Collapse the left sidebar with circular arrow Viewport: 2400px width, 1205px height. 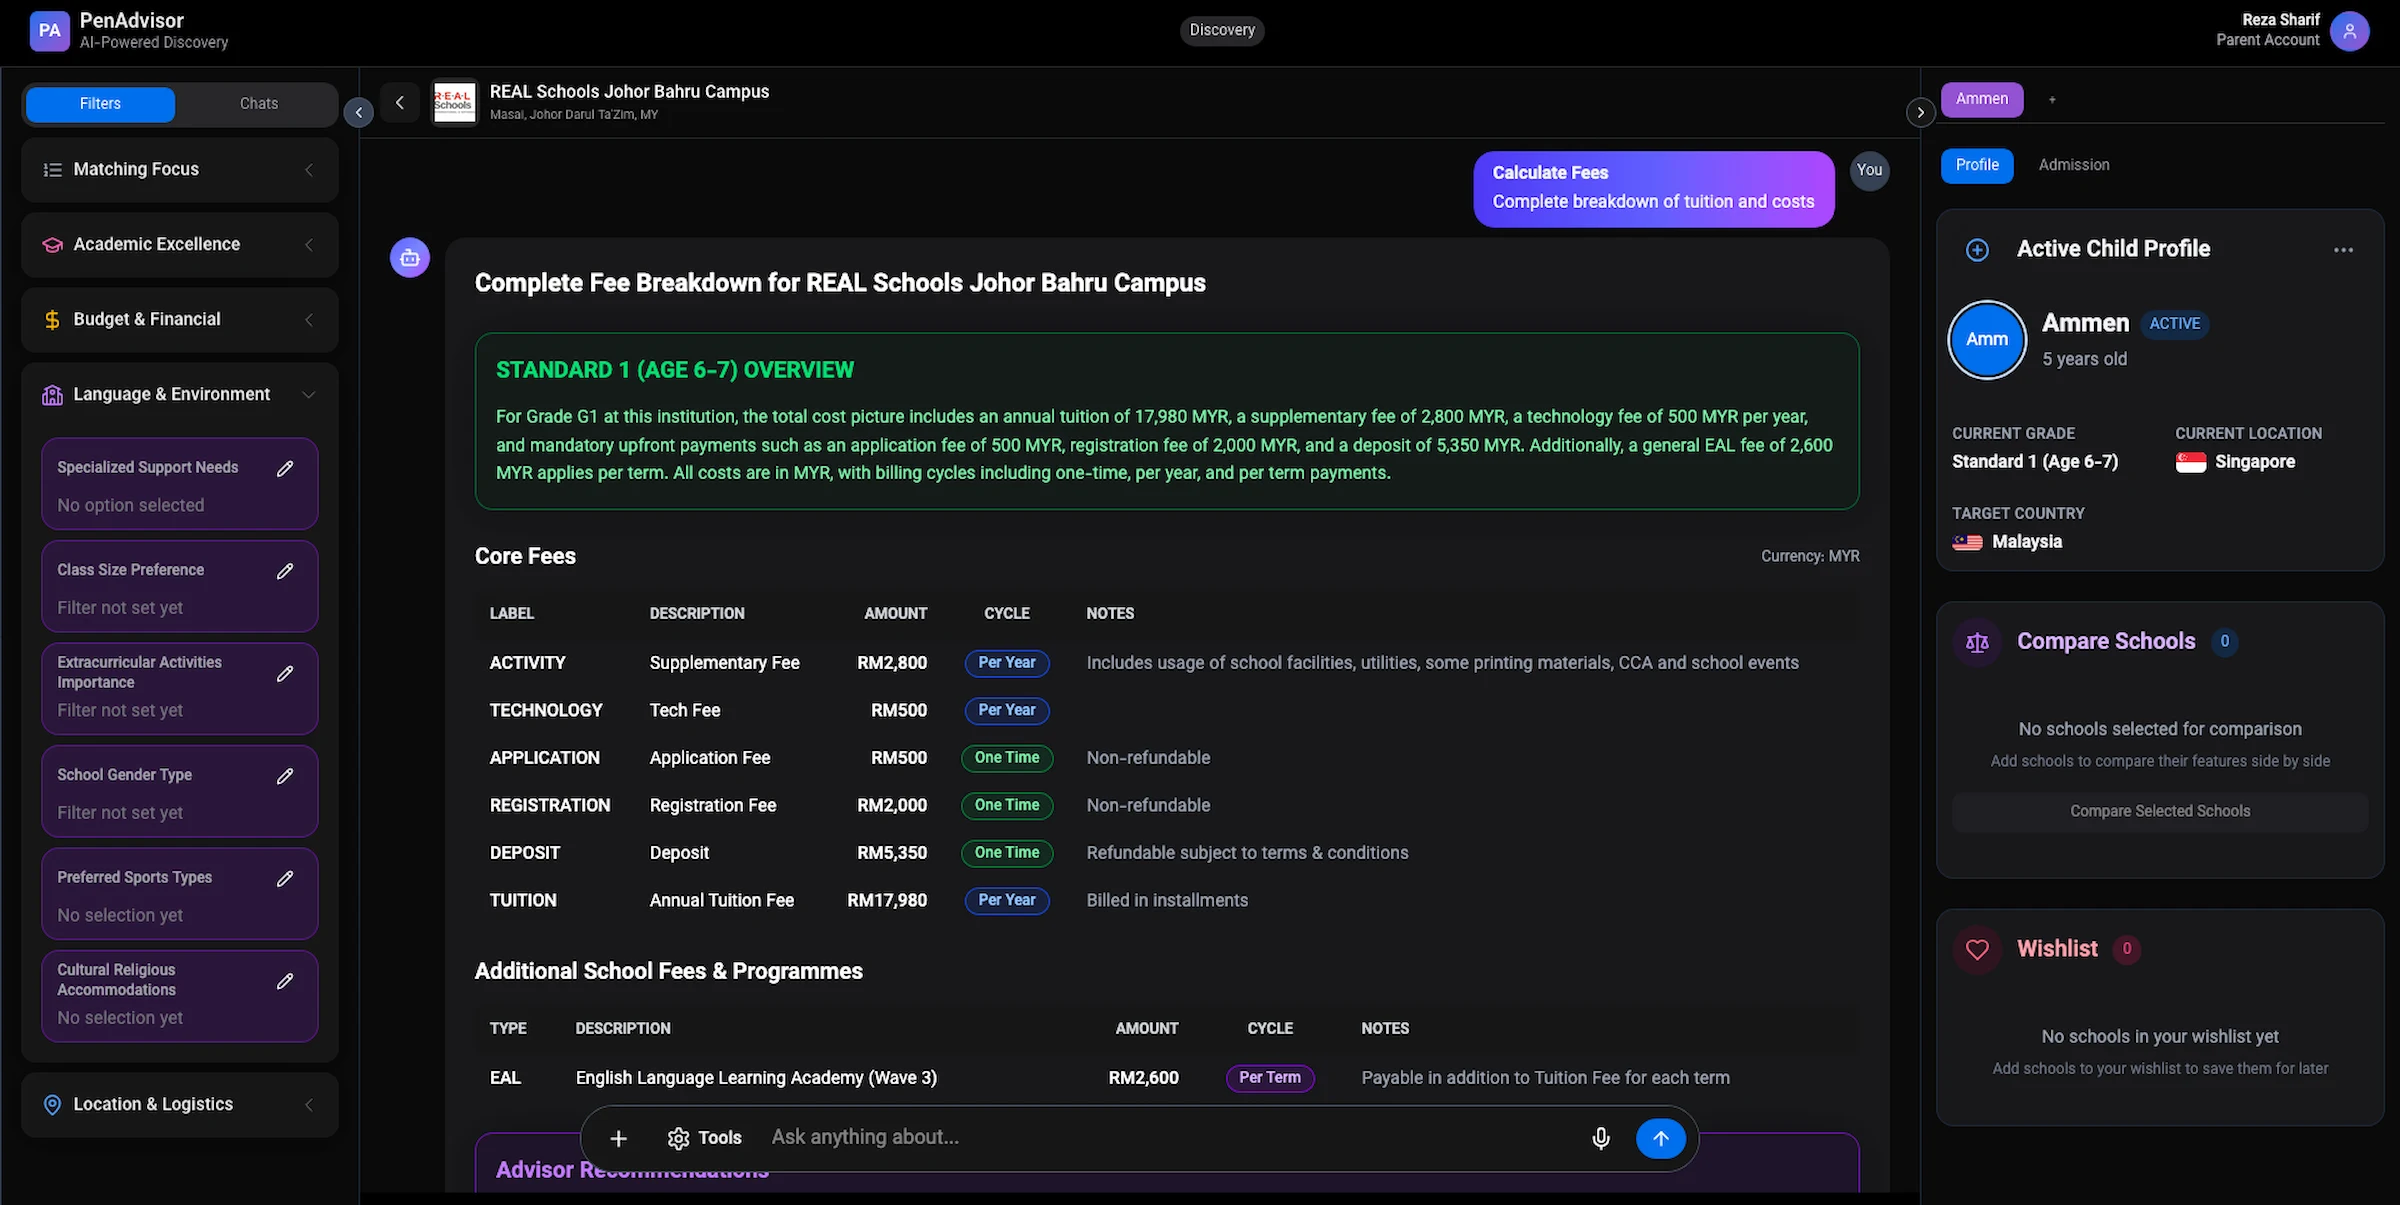pos(359,112)
